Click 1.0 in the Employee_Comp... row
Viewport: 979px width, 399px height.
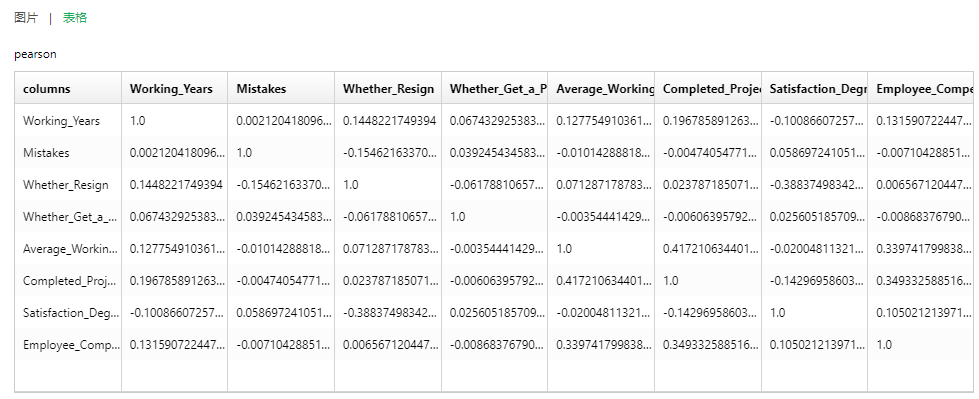coord(885,344)
